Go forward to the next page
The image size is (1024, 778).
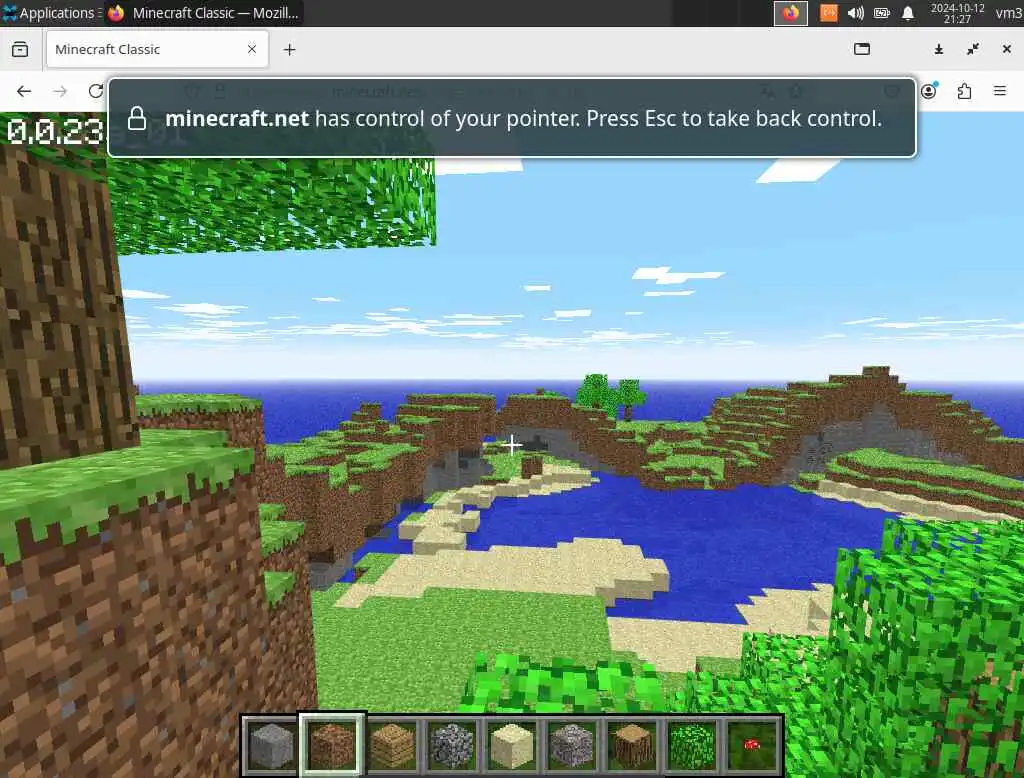point(60,91)
